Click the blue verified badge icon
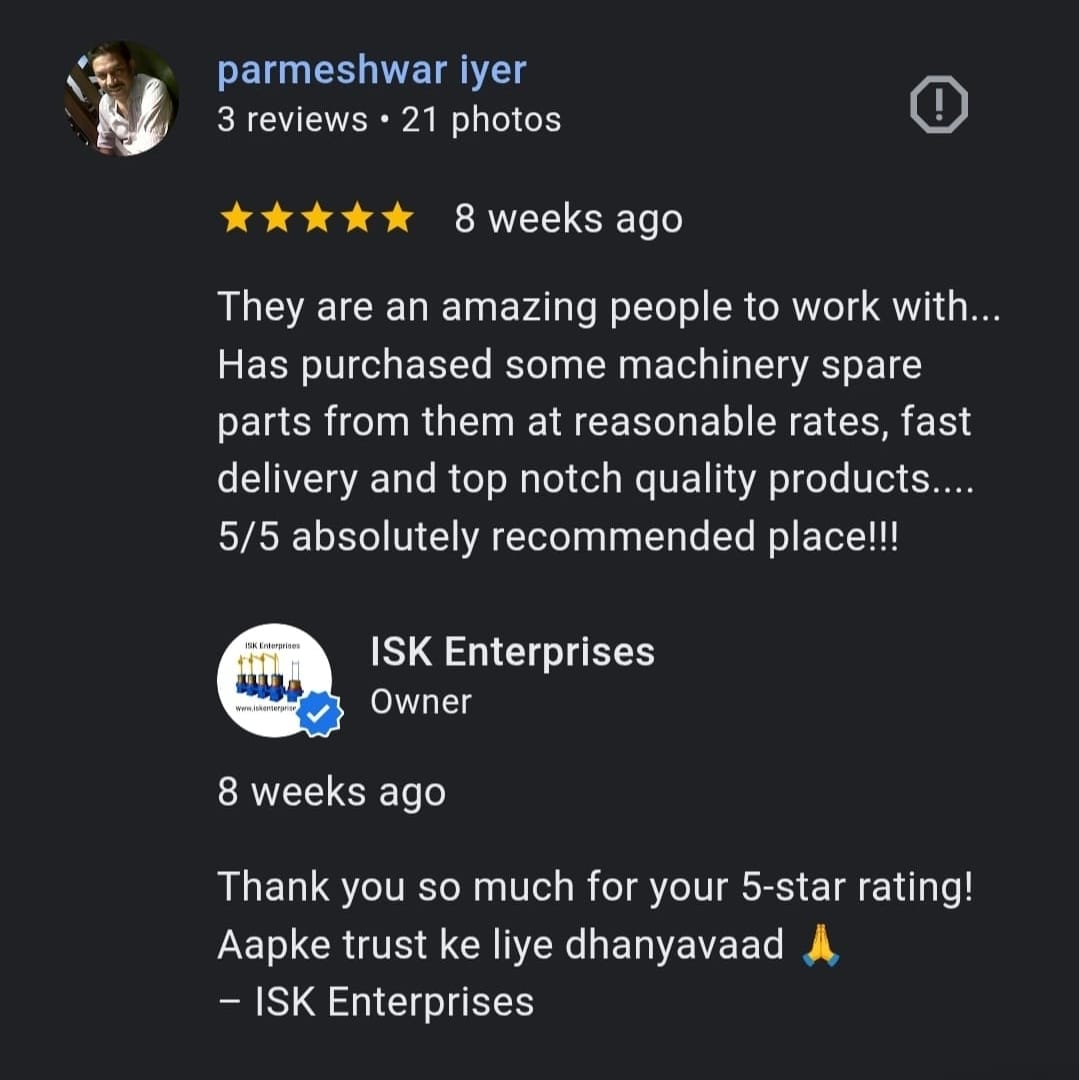Image resolution: width=1079 pixels, height=1080 pixels. point(319,714)
